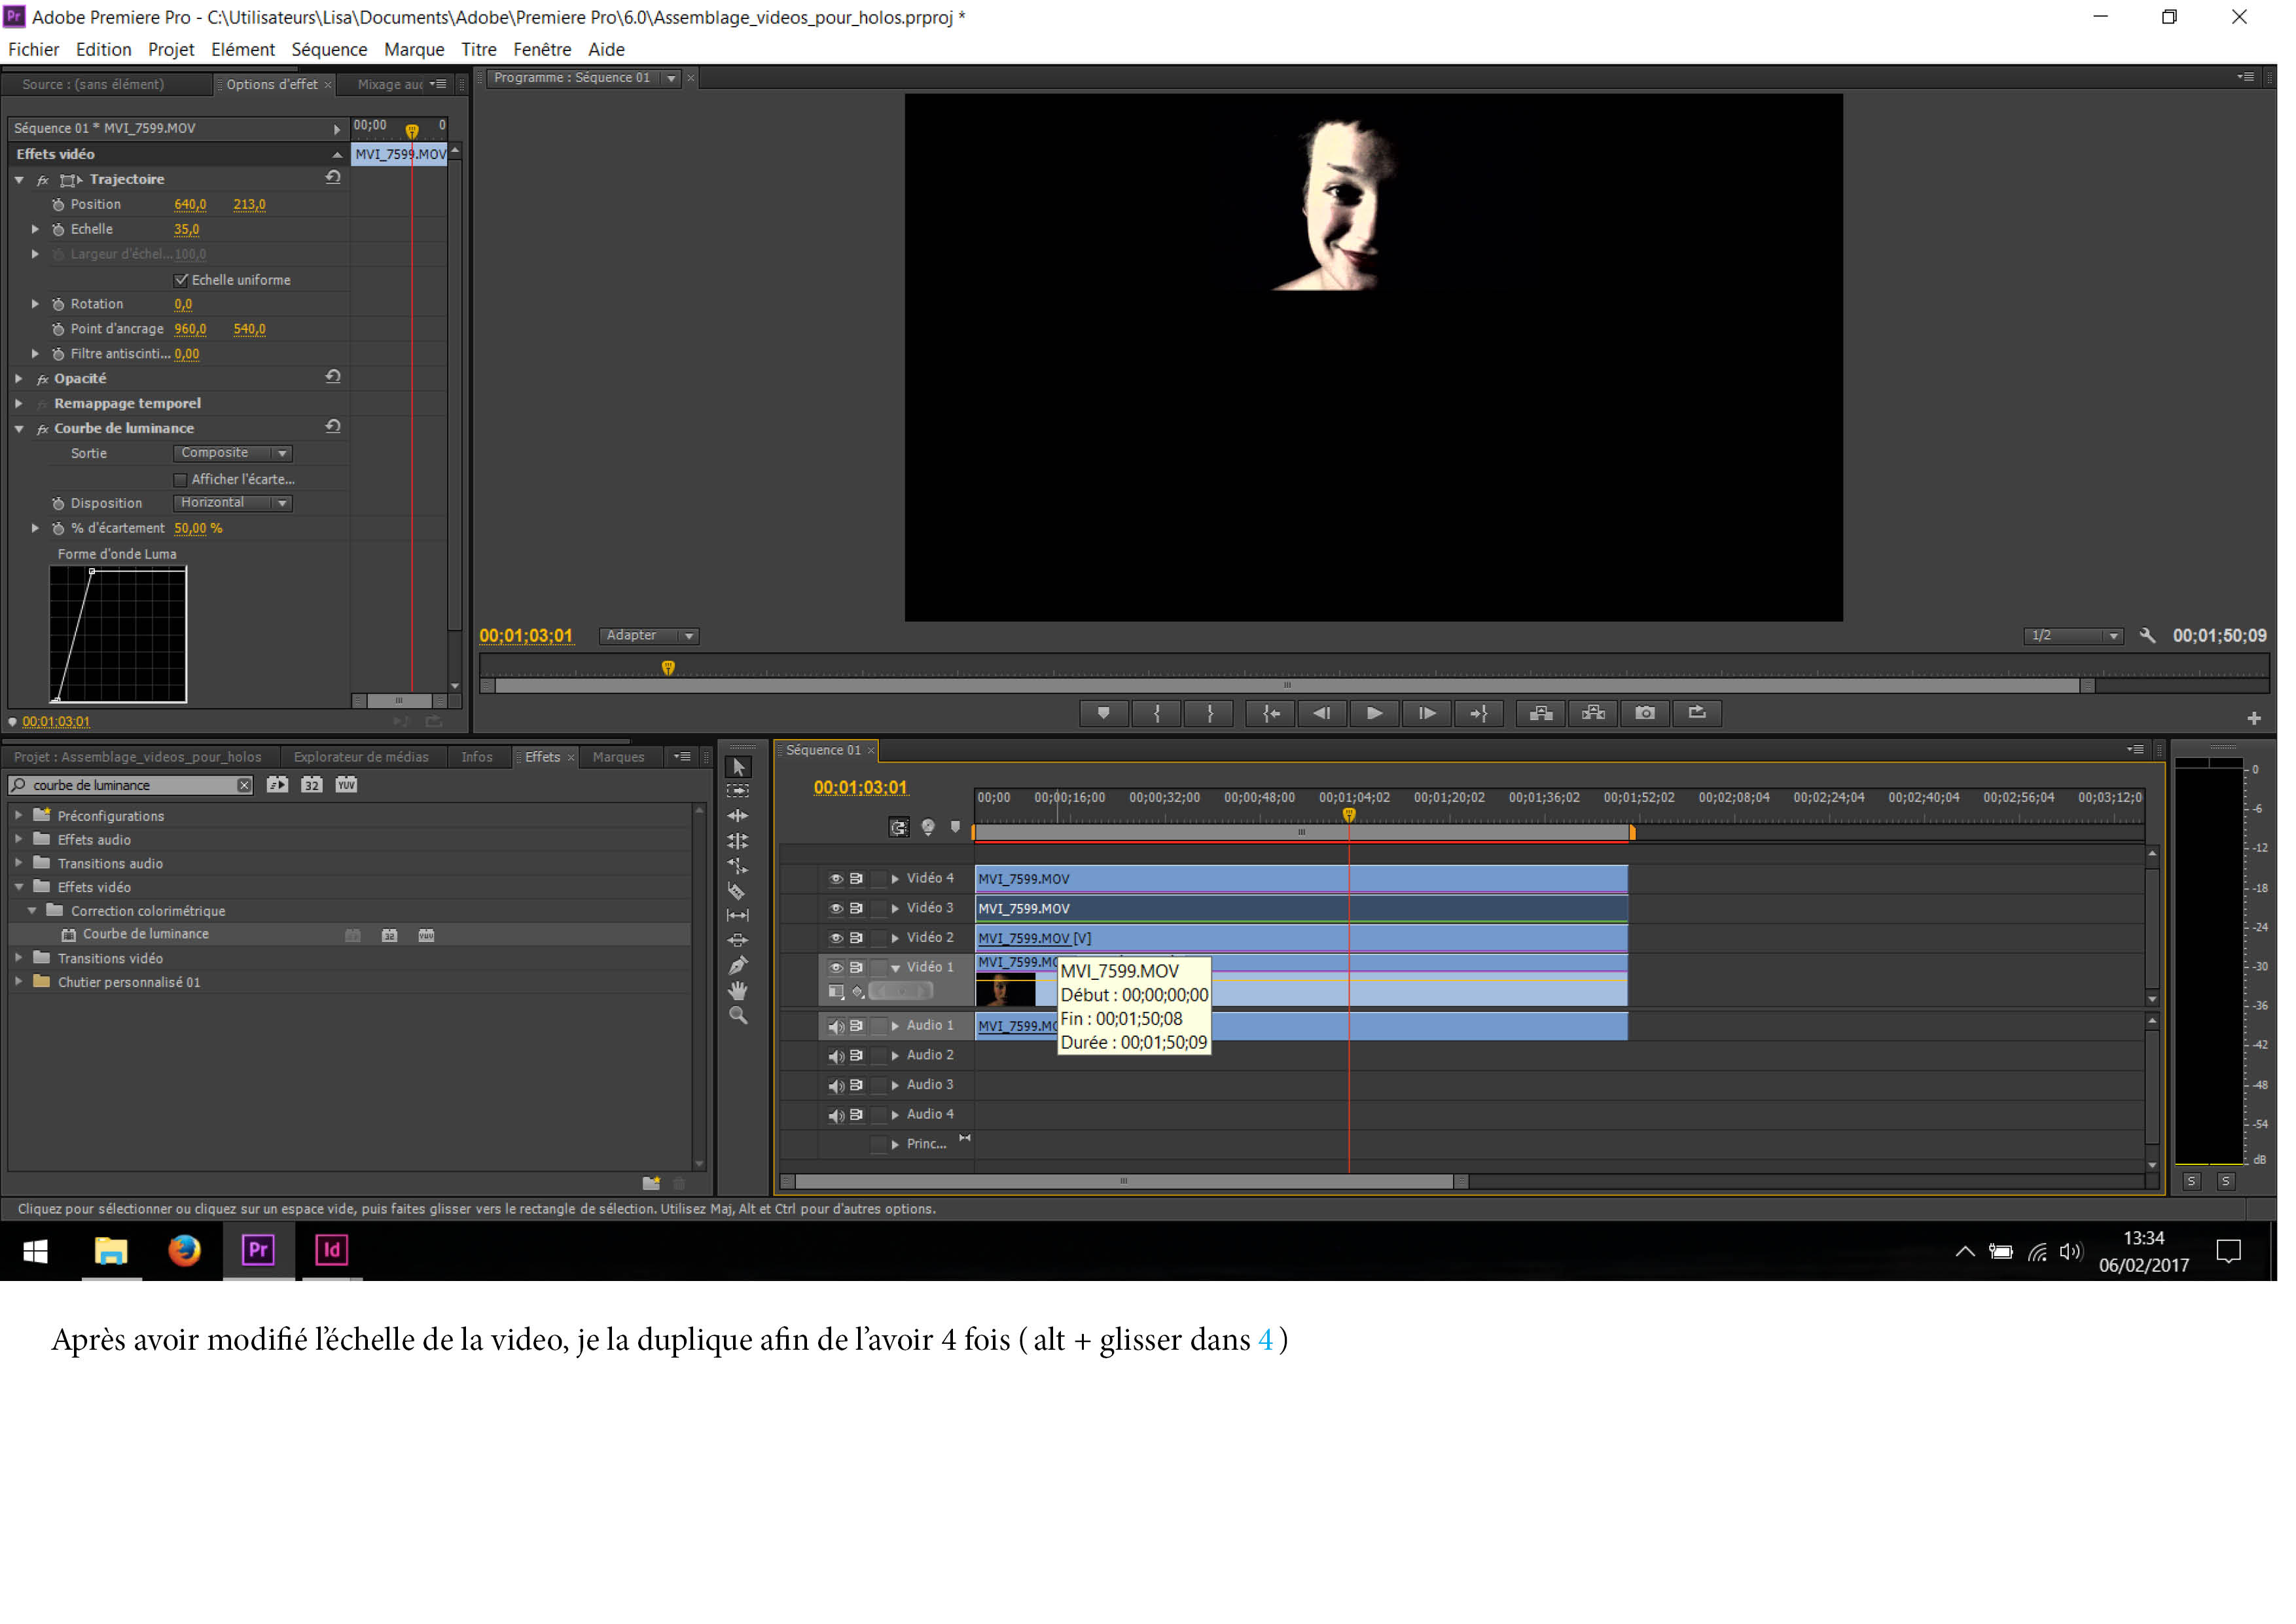Click Add Marker button in monitor
Viewport: 2296px width, 1624px height.
(x=1104, y=713)
